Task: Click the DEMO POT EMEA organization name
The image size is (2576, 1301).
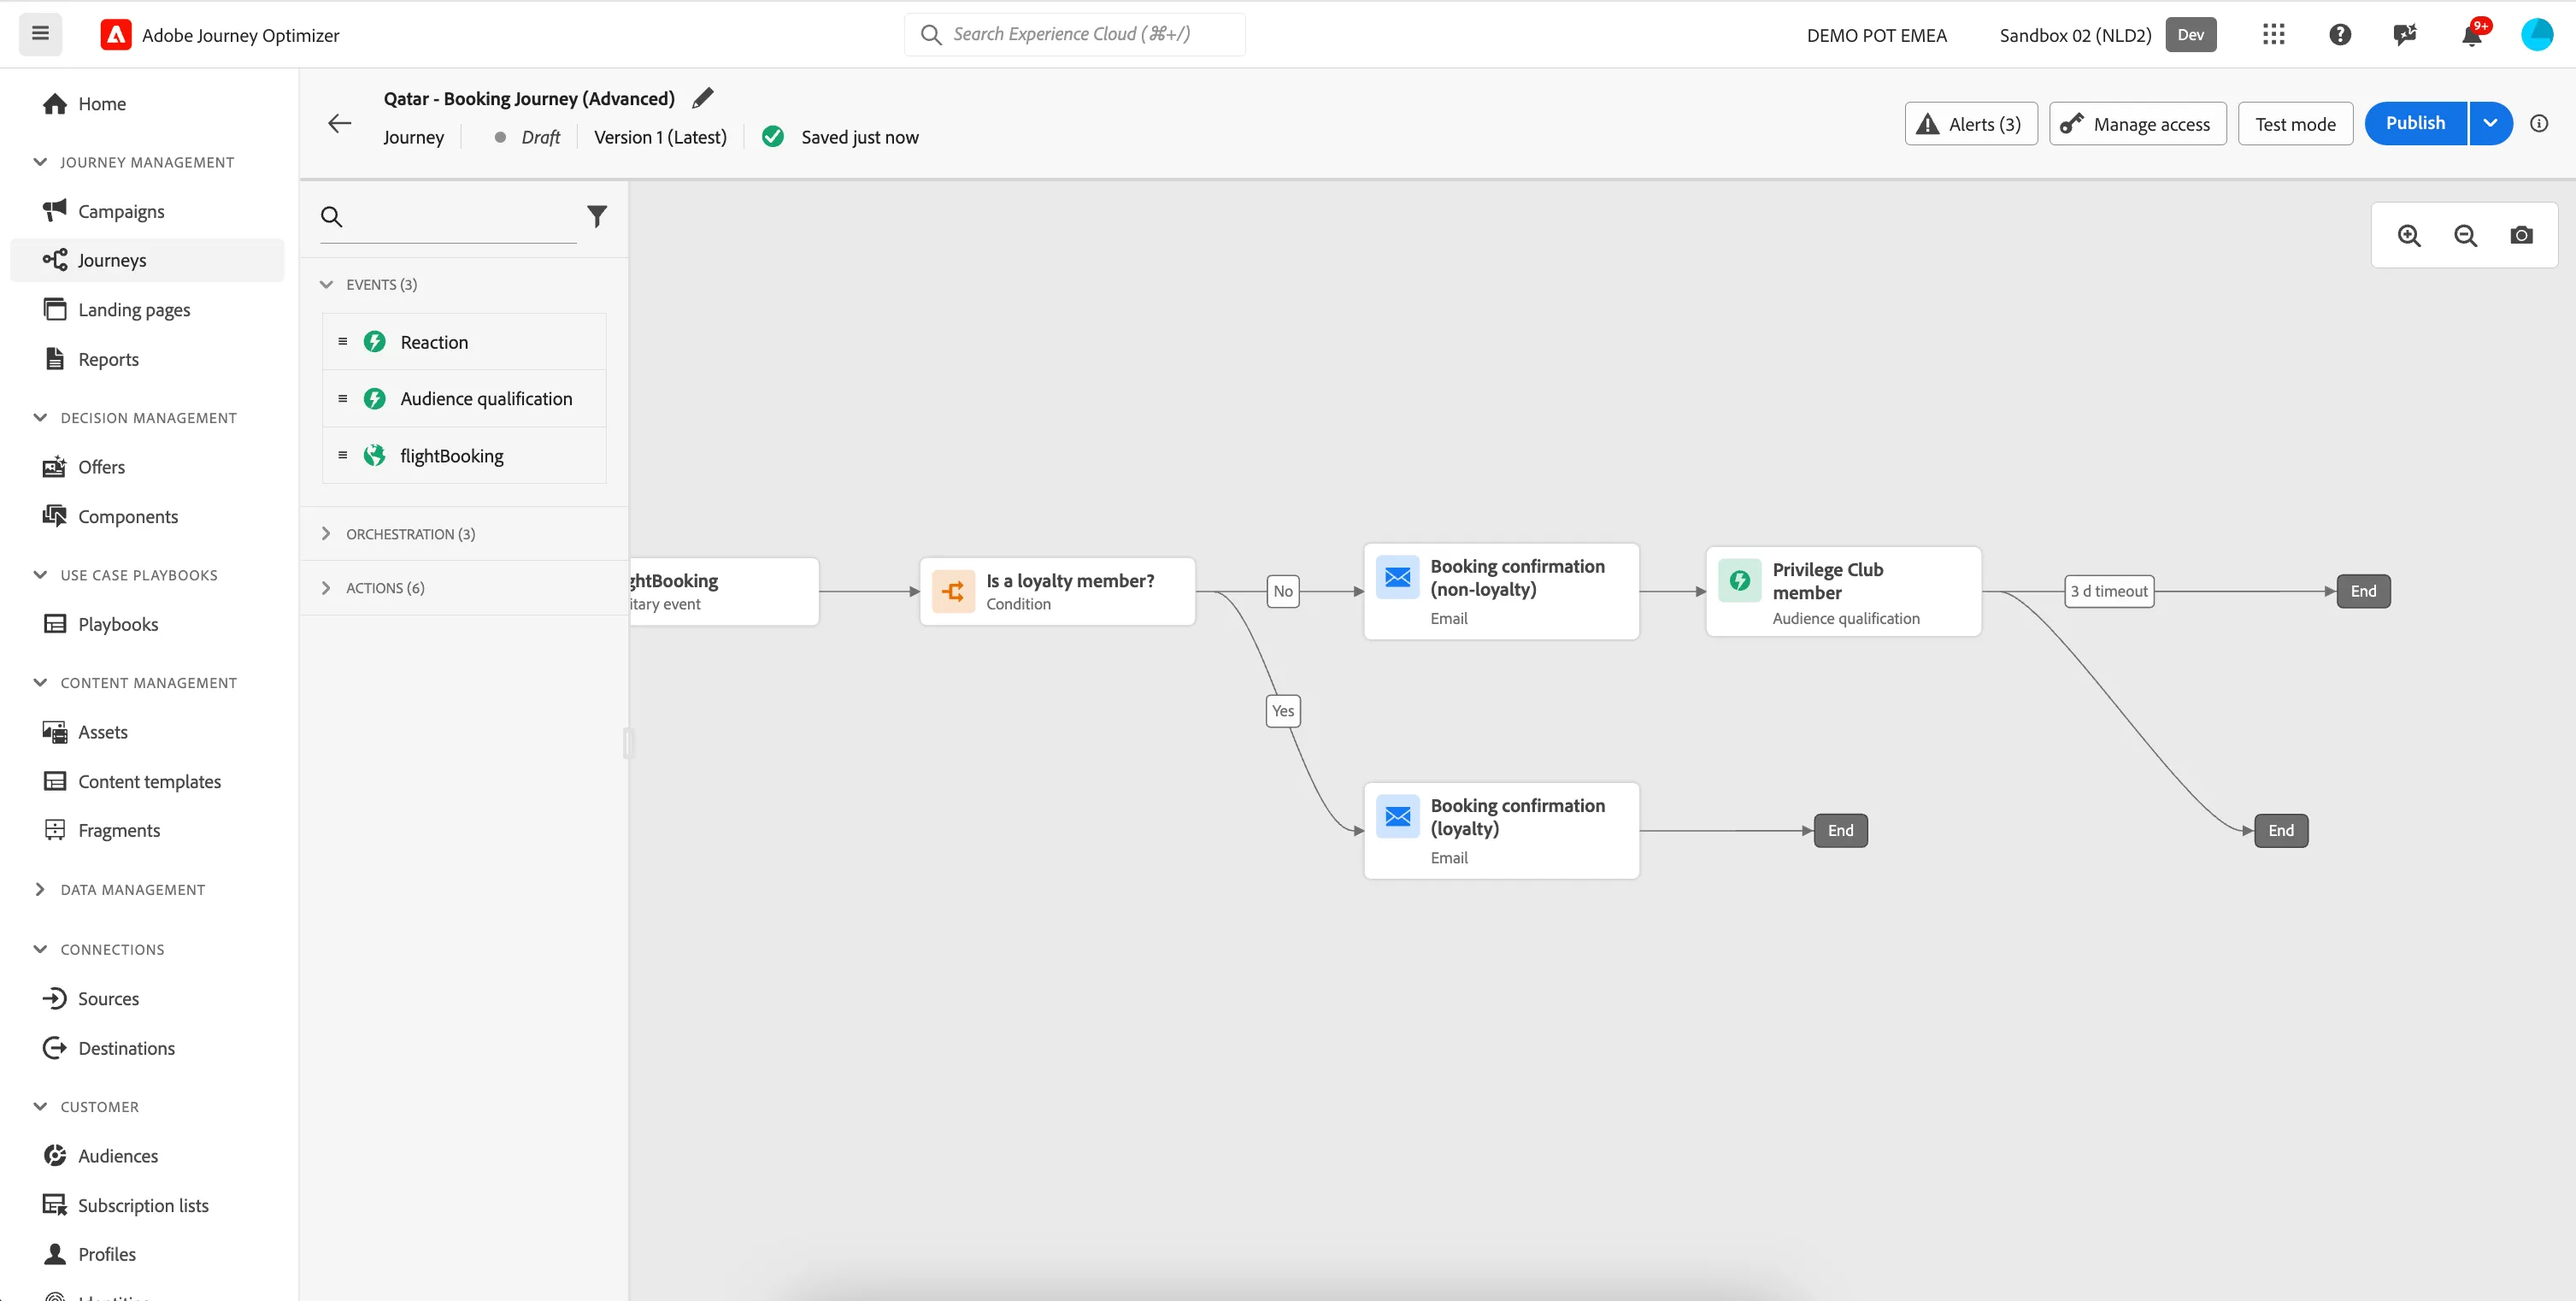Action: pos(1876,35)
